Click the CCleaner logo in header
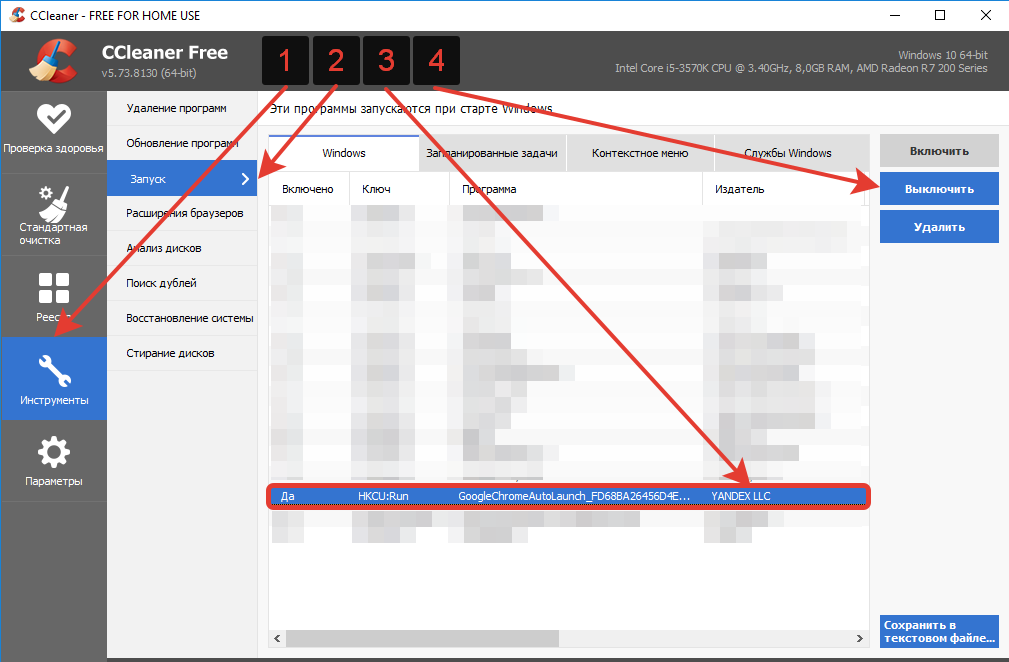The height and width of the screenshot is (662, 1009). click(53, 61)
